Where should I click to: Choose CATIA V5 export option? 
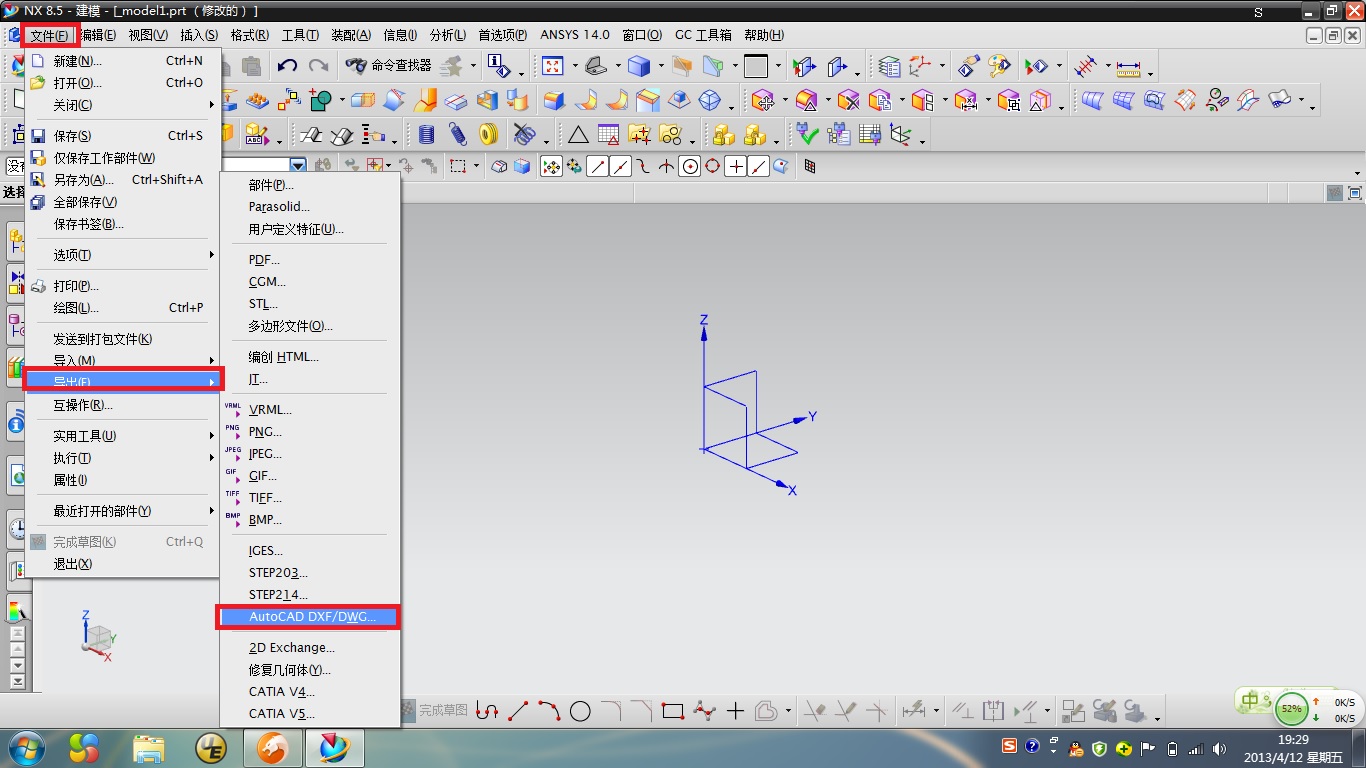[309, 714]
